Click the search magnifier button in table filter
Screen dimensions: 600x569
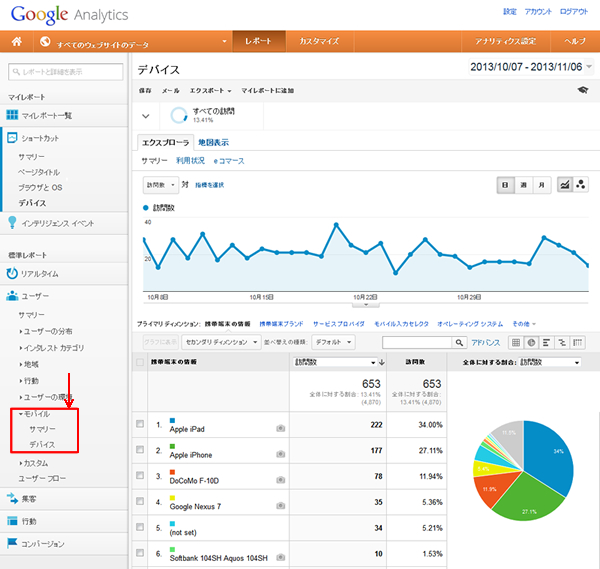(459, 342)
